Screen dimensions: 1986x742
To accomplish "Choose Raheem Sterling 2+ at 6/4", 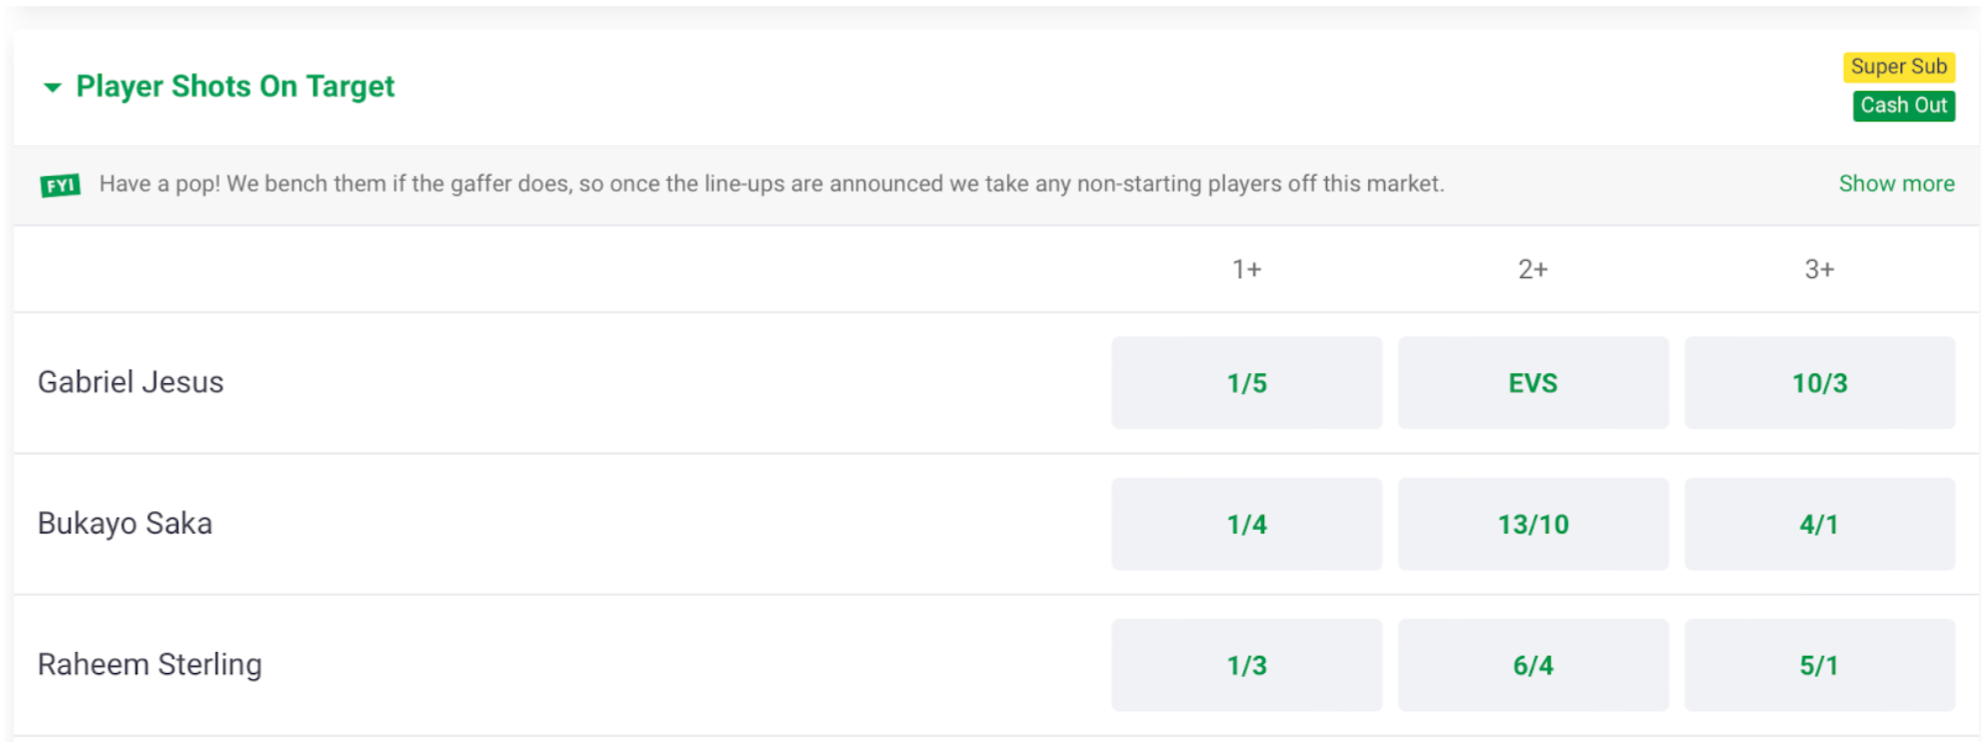I will [x=1532, y=665].
